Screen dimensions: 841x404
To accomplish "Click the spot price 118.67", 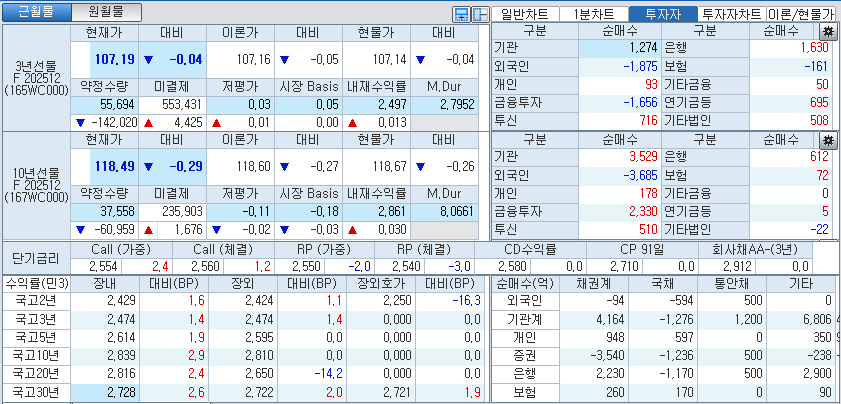I will [x=389, y=166].
